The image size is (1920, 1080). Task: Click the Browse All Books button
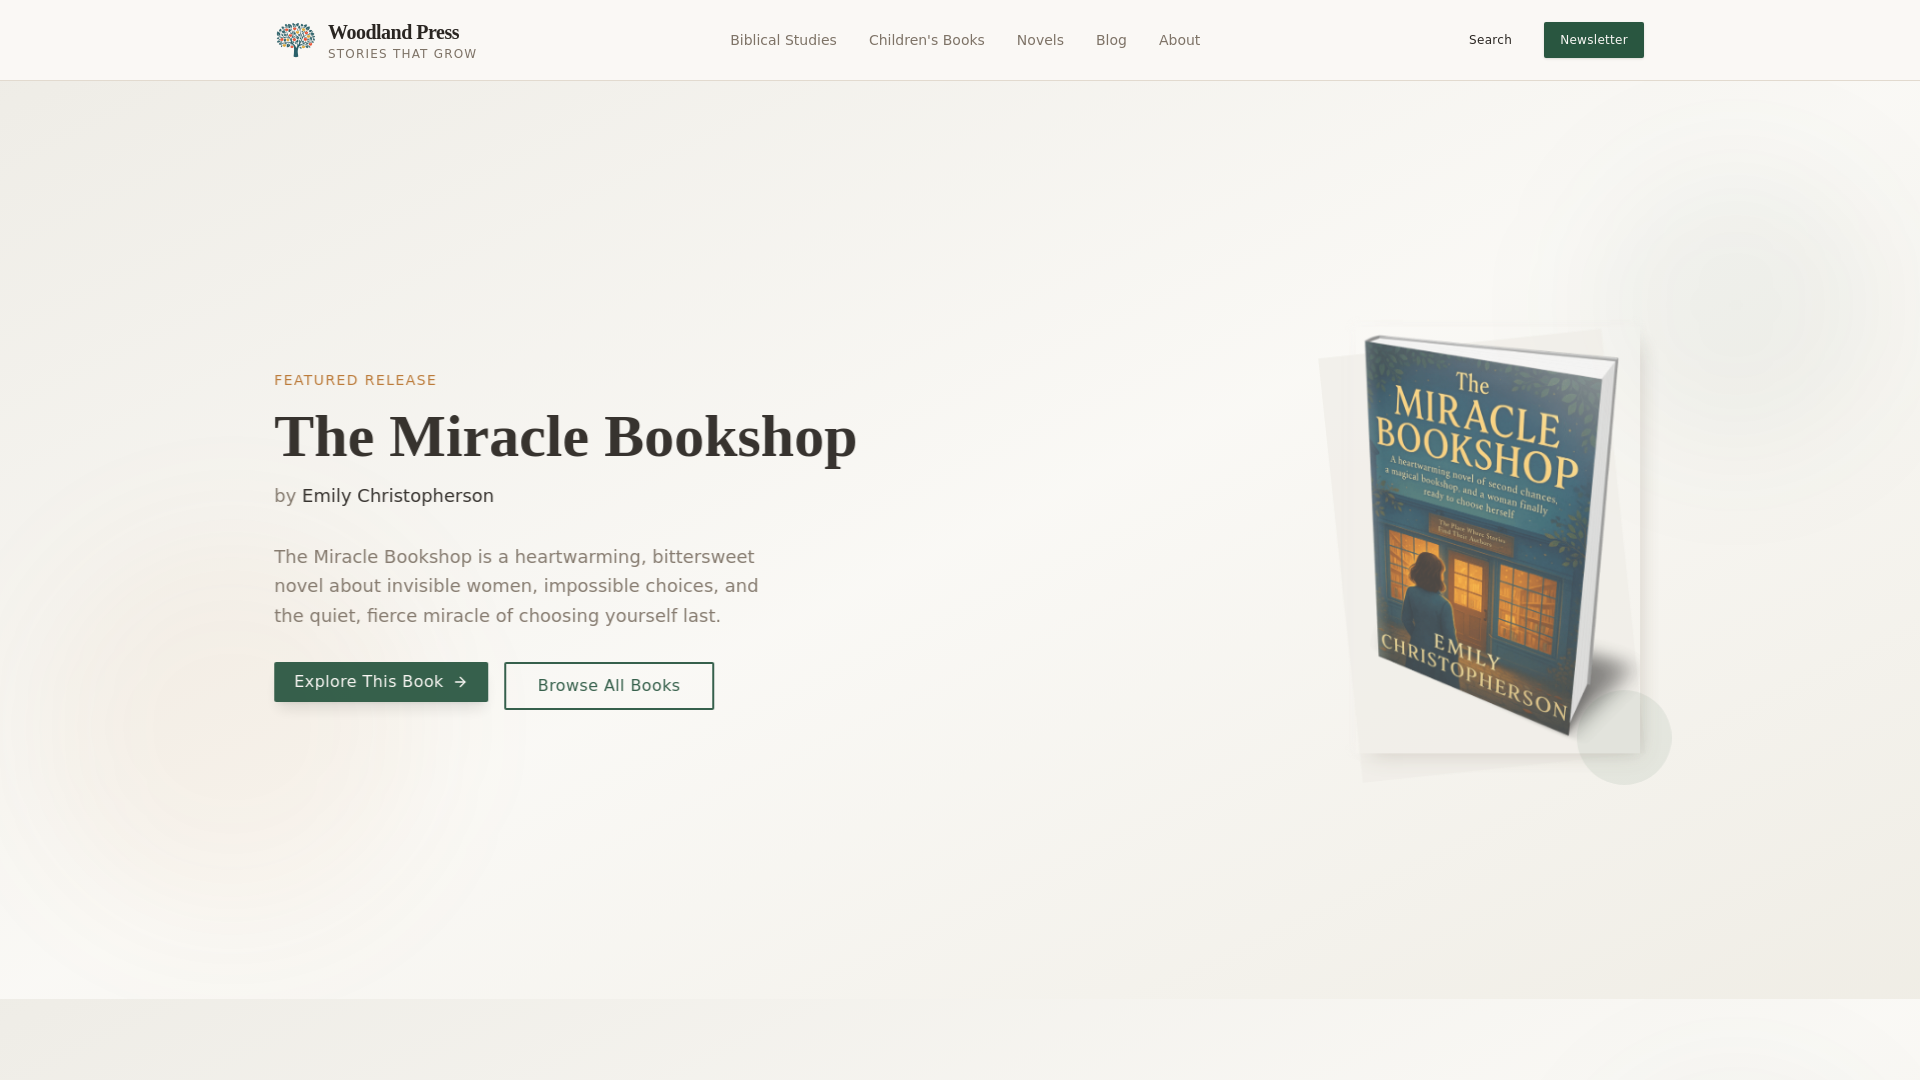pos(609,686)
